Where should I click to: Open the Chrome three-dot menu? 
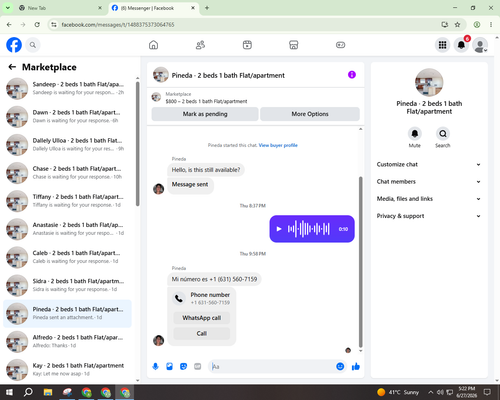[x=491, y=25]
